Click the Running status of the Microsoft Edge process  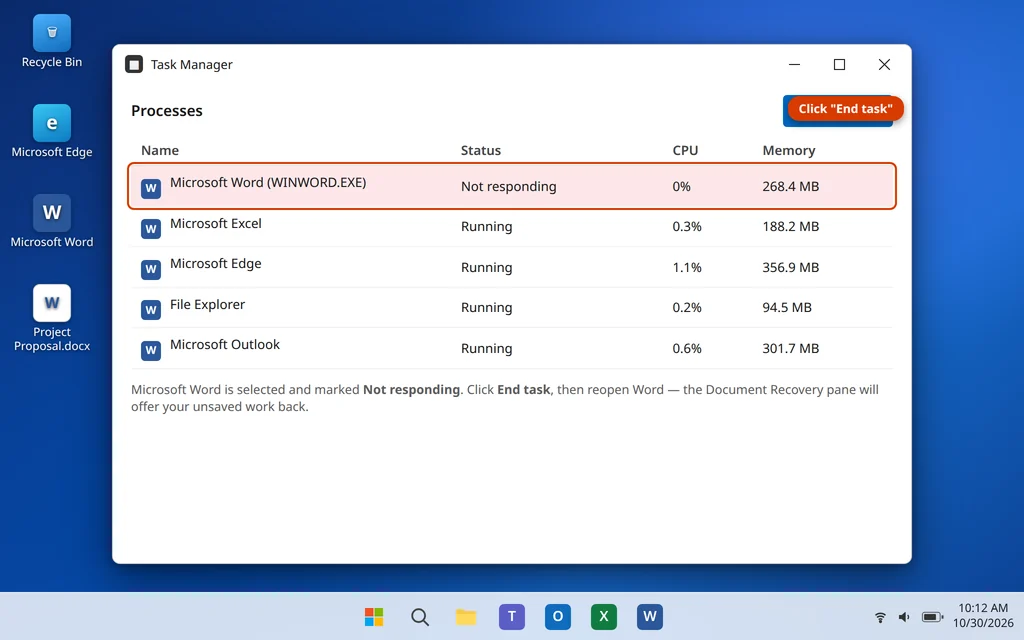487,268
